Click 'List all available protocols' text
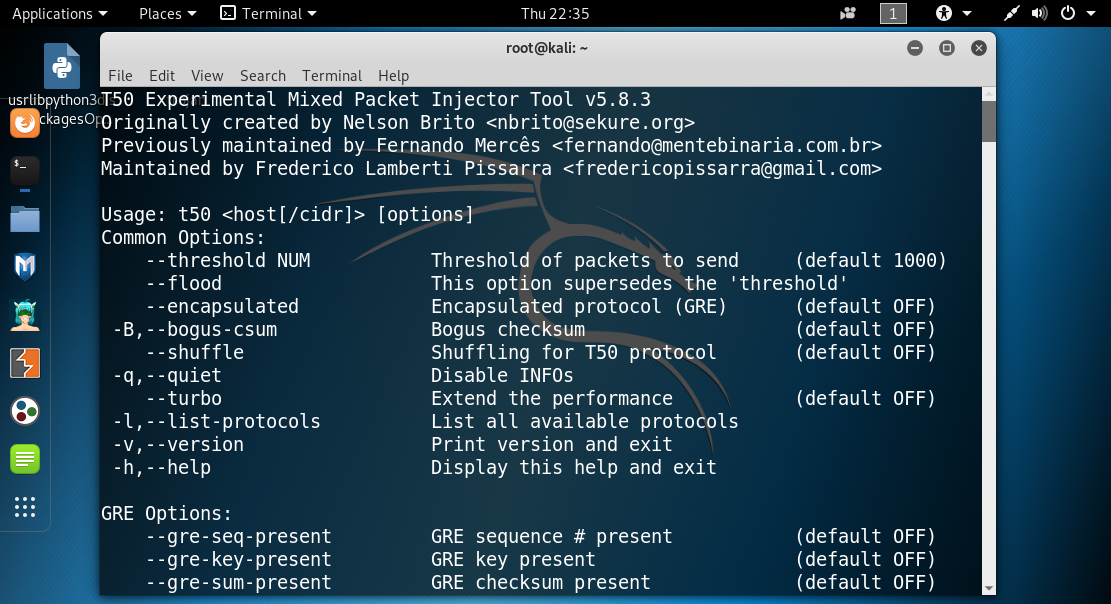The height and width of the screenshot is (604, 1111). click(x=585, y=422)
